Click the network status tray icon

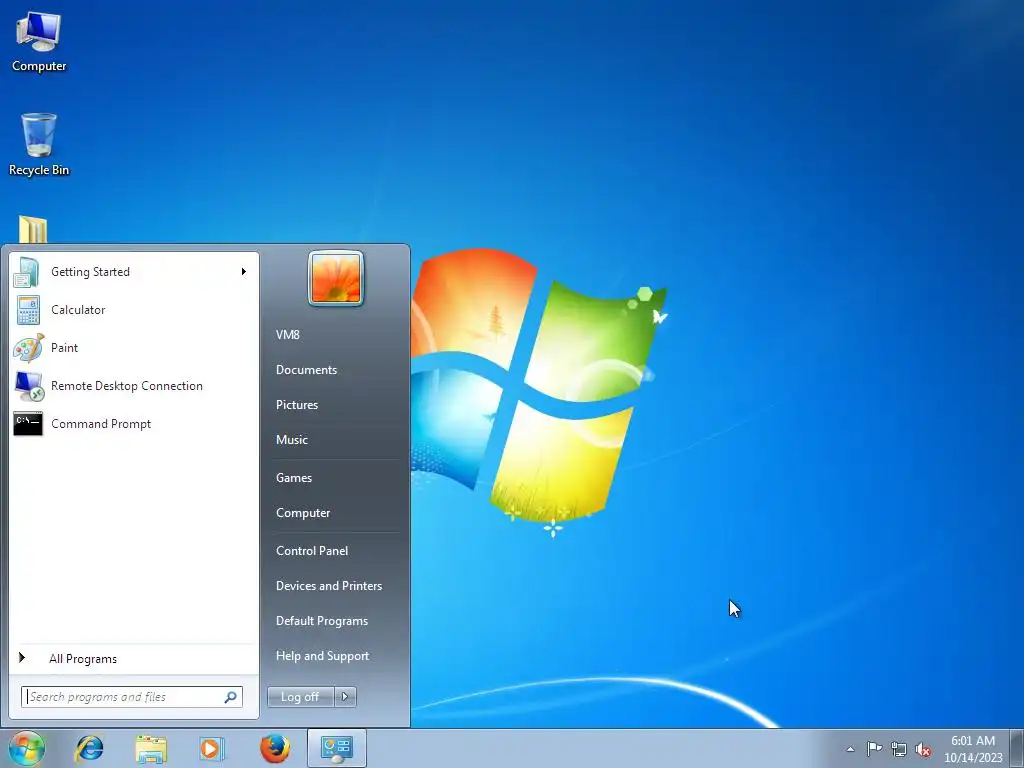coord(899,749)
